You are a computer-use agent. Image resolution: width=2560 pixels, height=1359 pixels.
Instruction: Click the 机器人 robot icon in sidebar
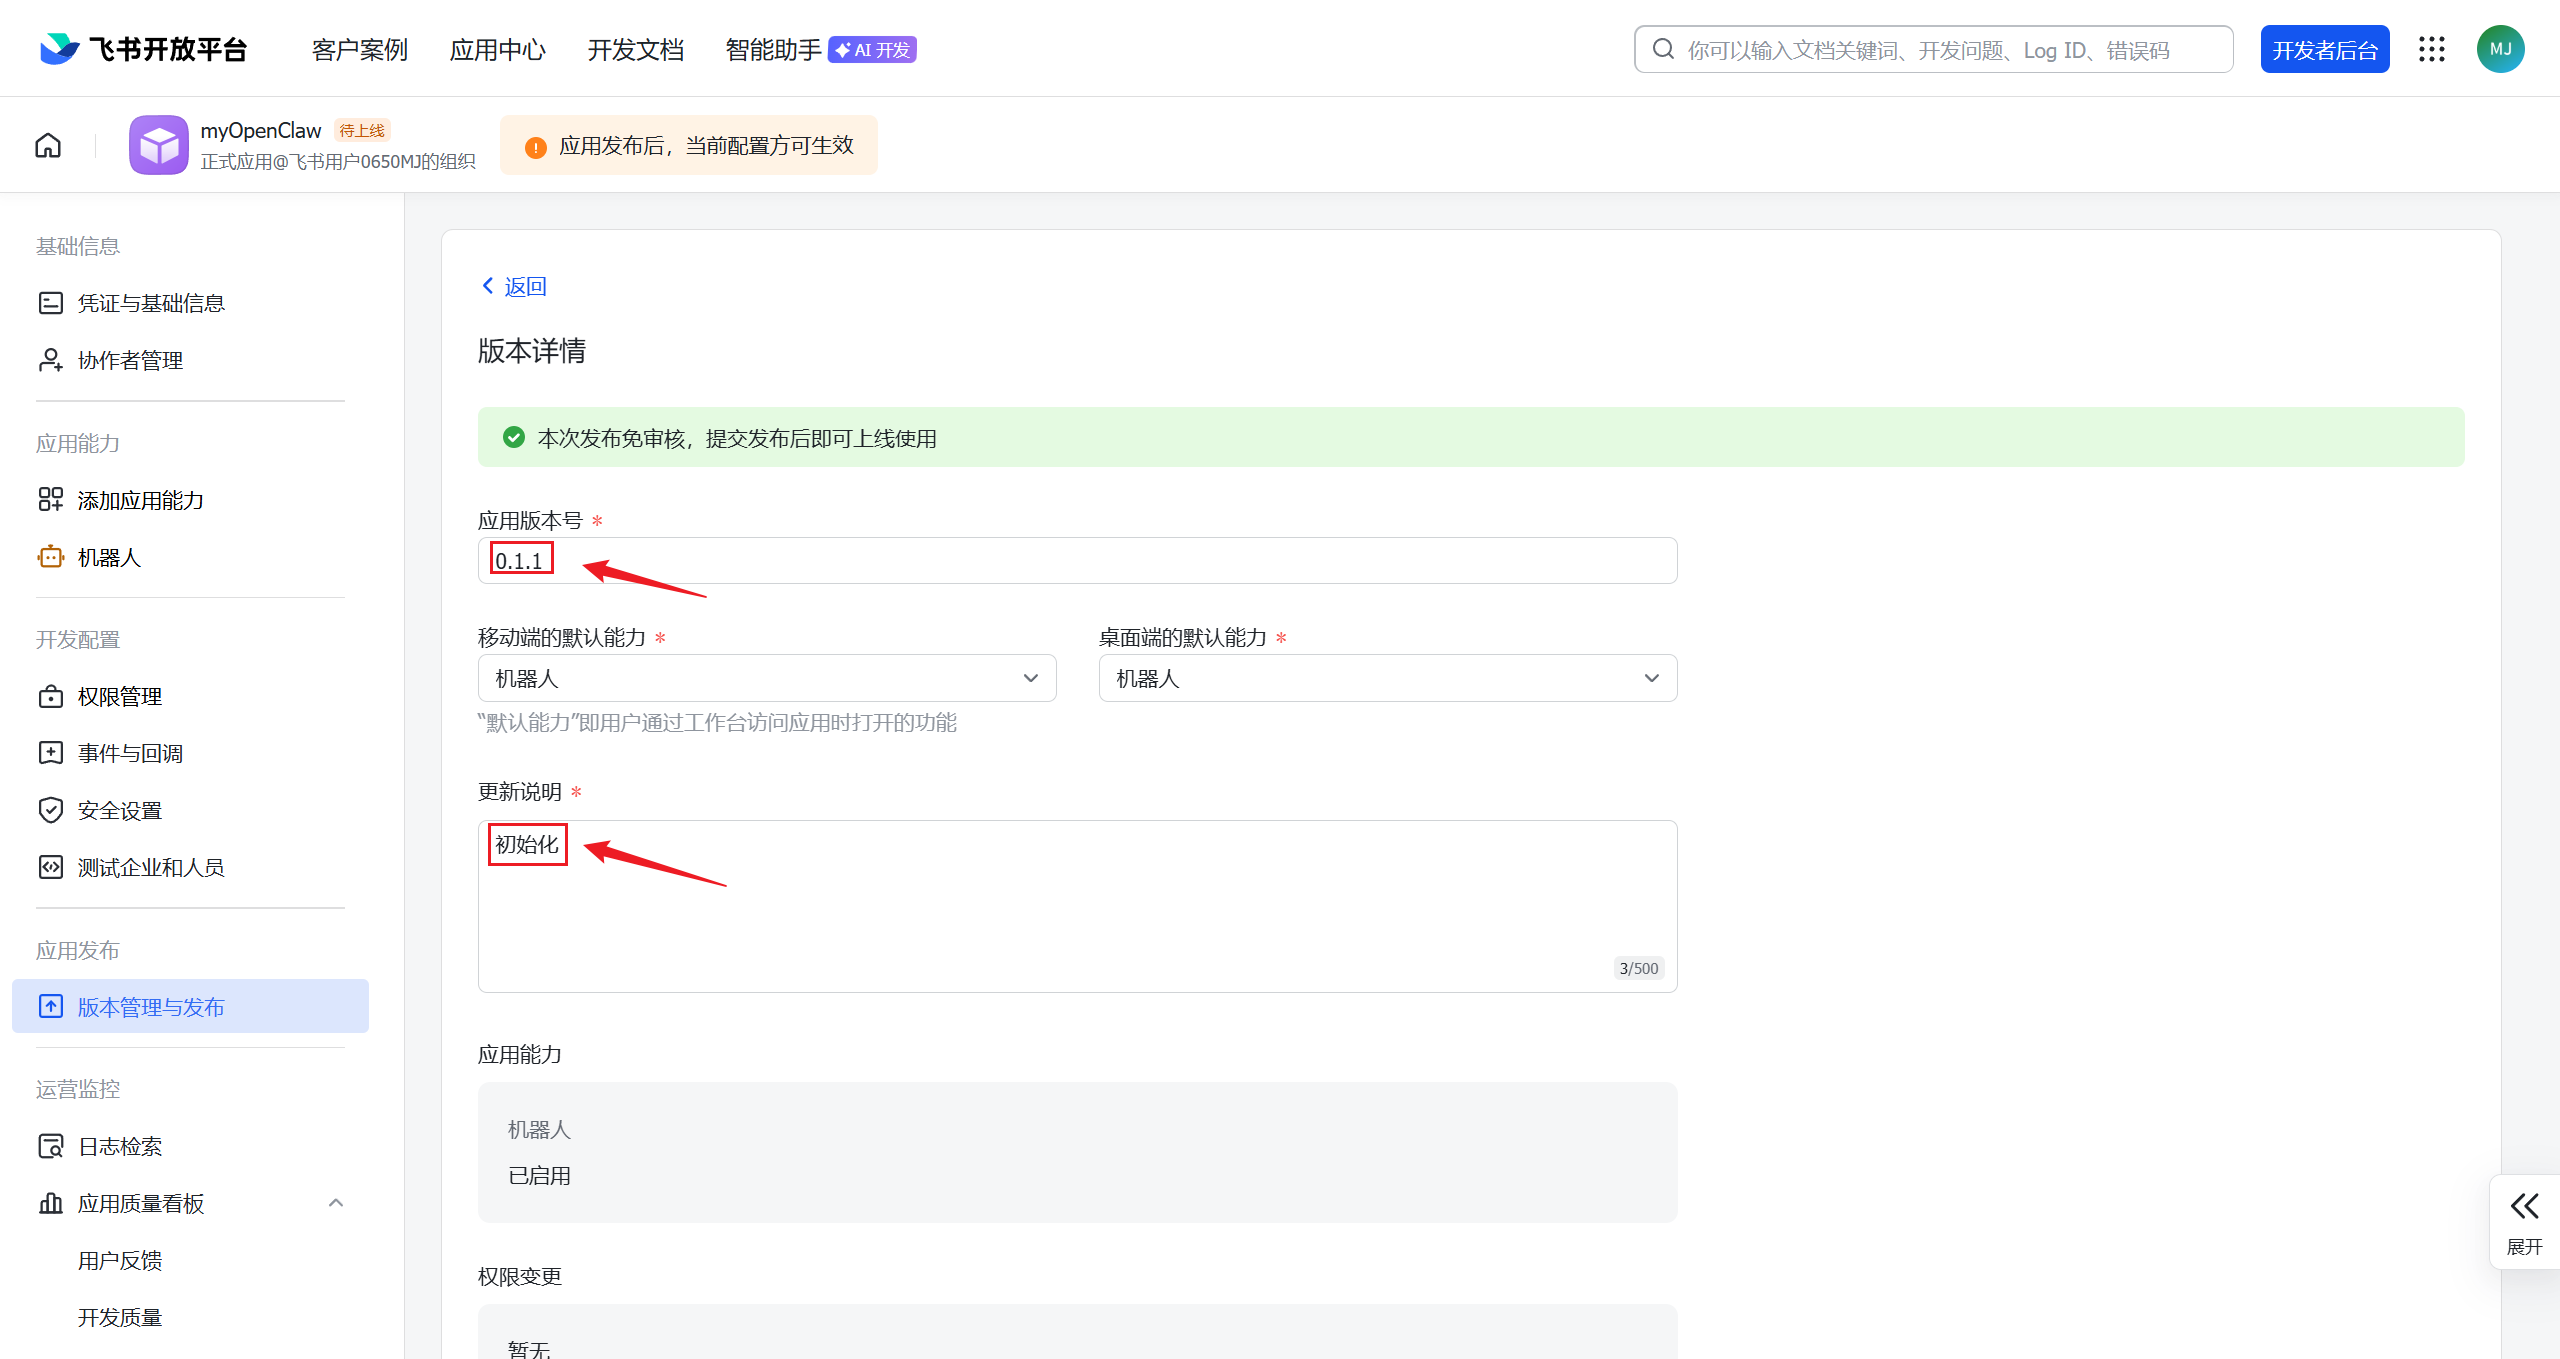51,557
